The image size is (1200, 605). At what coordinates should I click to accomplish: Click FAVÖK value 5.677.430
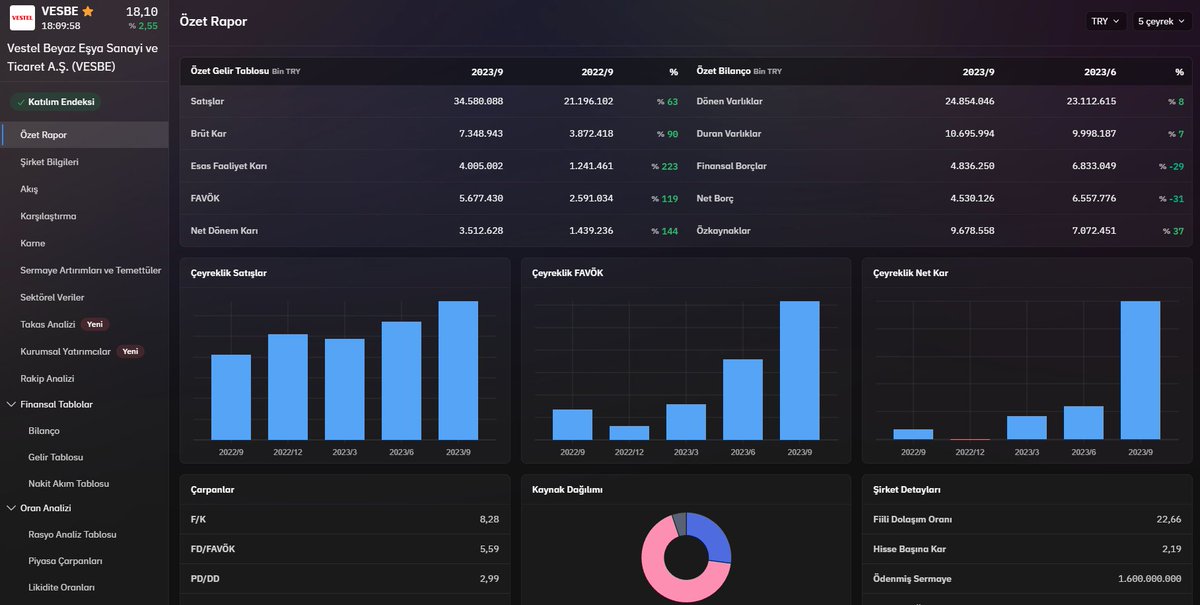(x=480, y=198)
